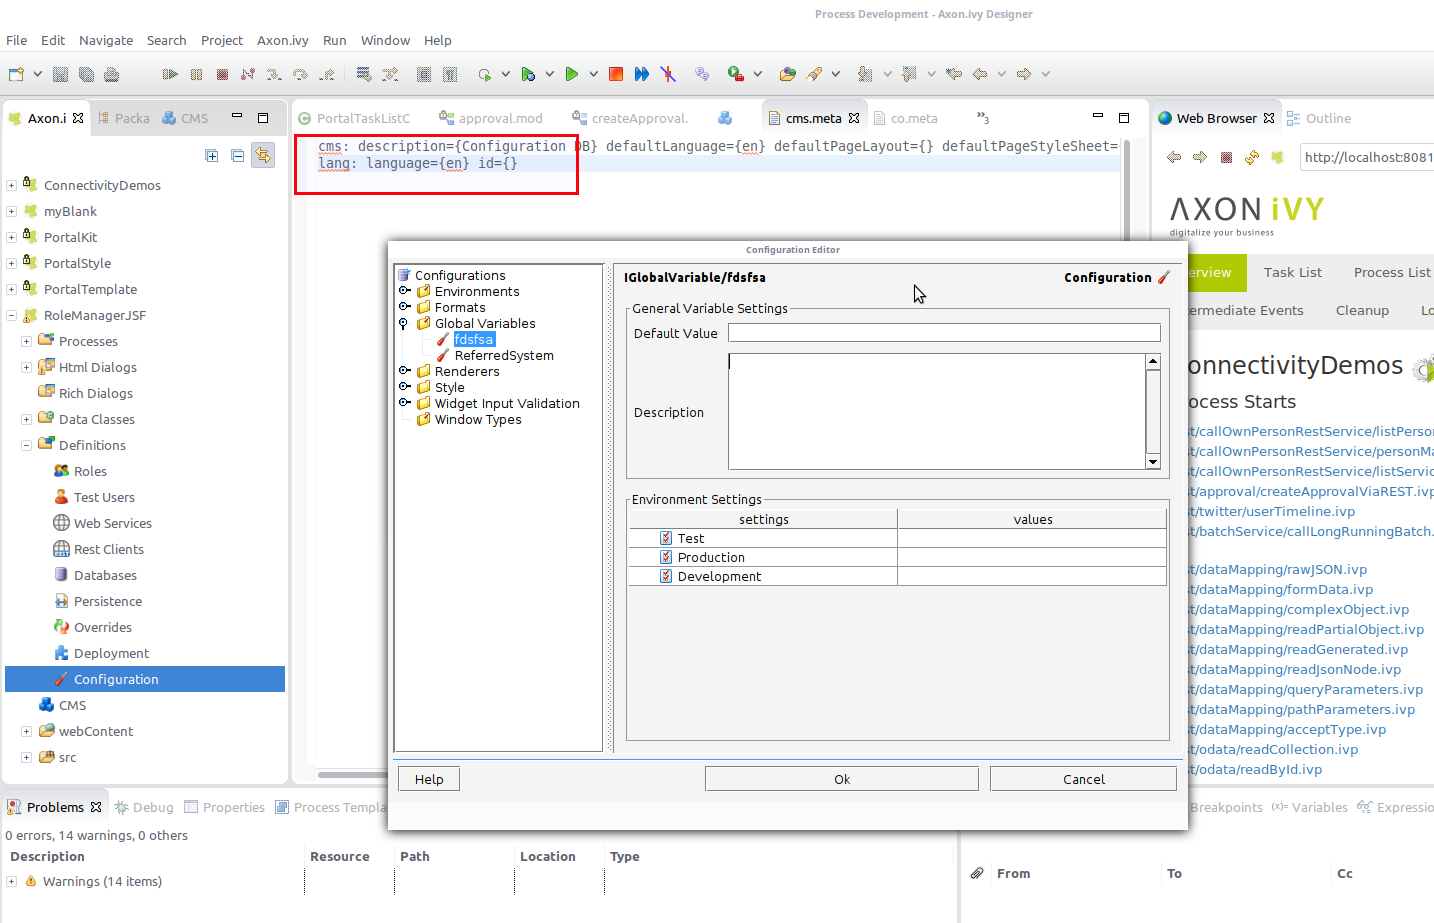Collapse Global Variables node in Configuration Editor
This screenshot has width=1434, height=923.
click(404, 323)
